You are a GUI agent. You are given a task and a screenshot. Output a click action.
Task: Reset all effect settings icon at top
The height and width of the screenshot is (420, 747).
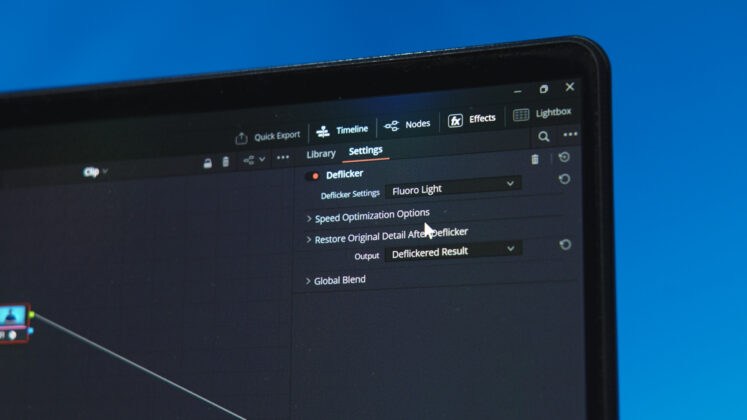(564, 157)
